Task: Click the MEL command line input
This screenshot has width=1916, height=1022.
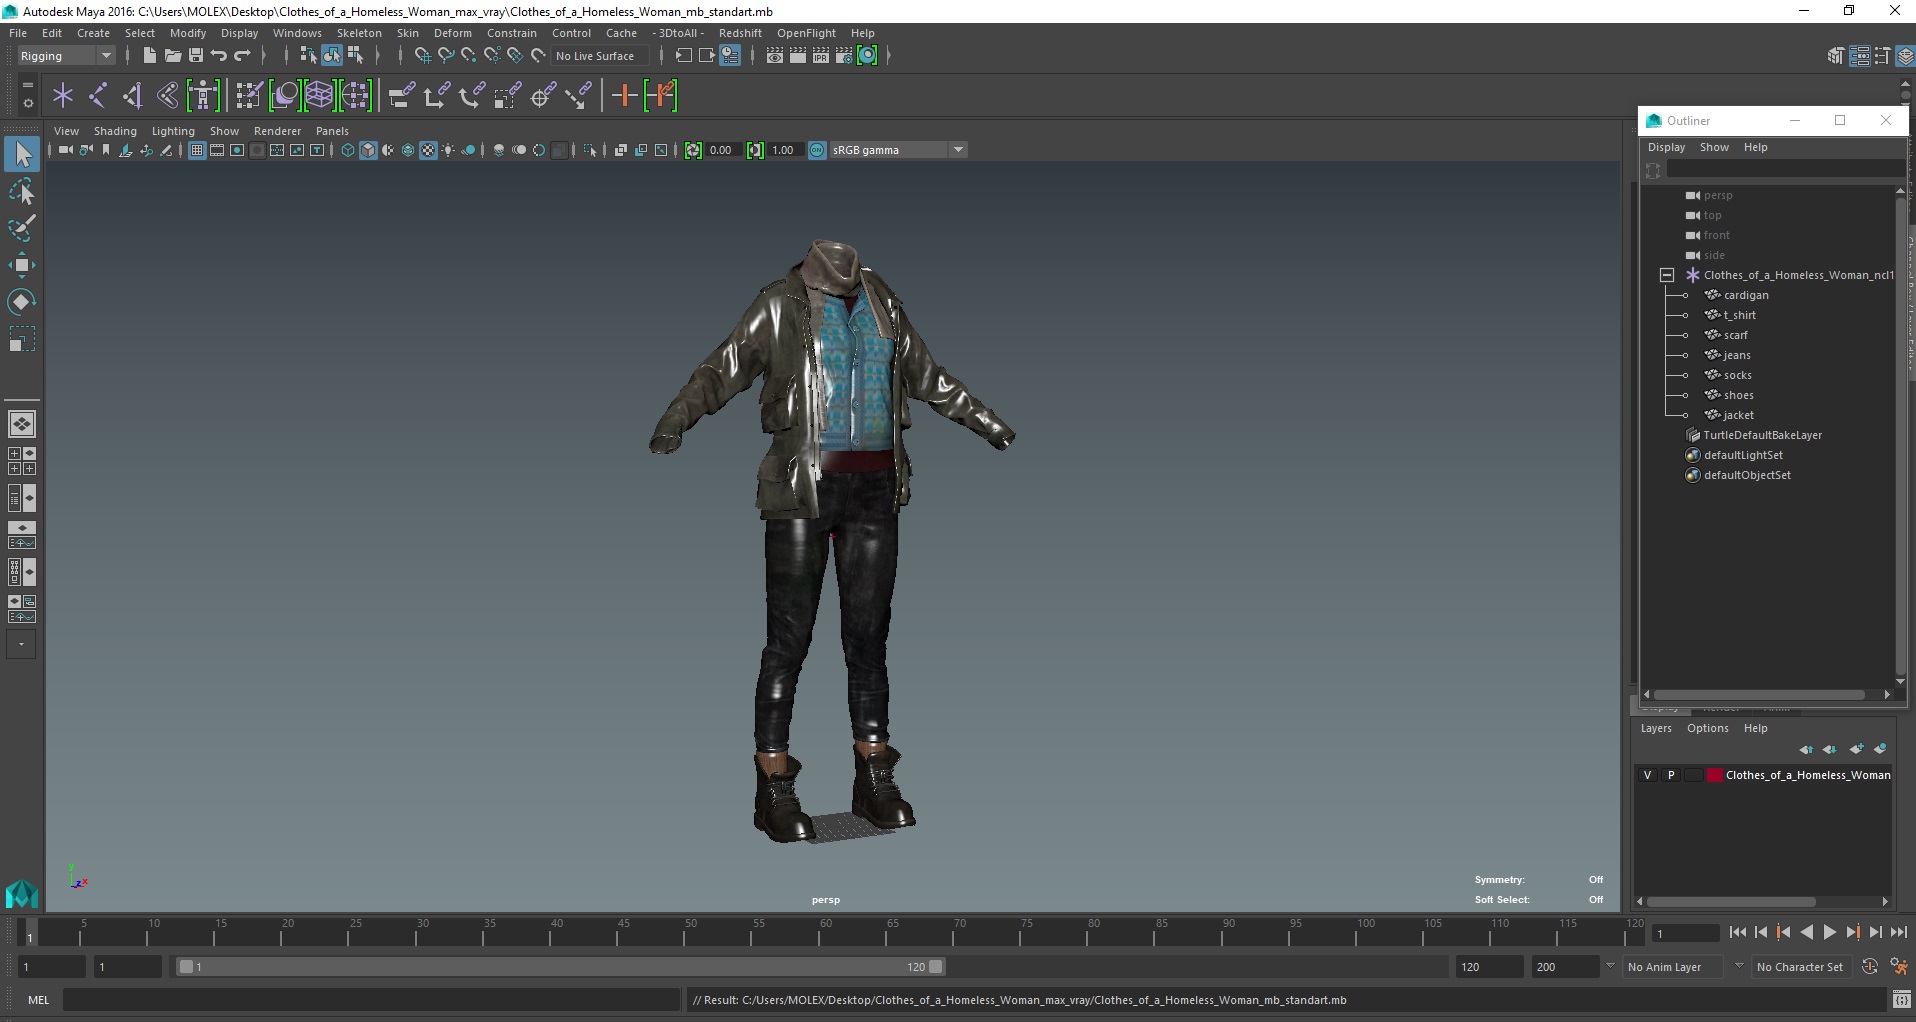Action: tap(372, 1000)
